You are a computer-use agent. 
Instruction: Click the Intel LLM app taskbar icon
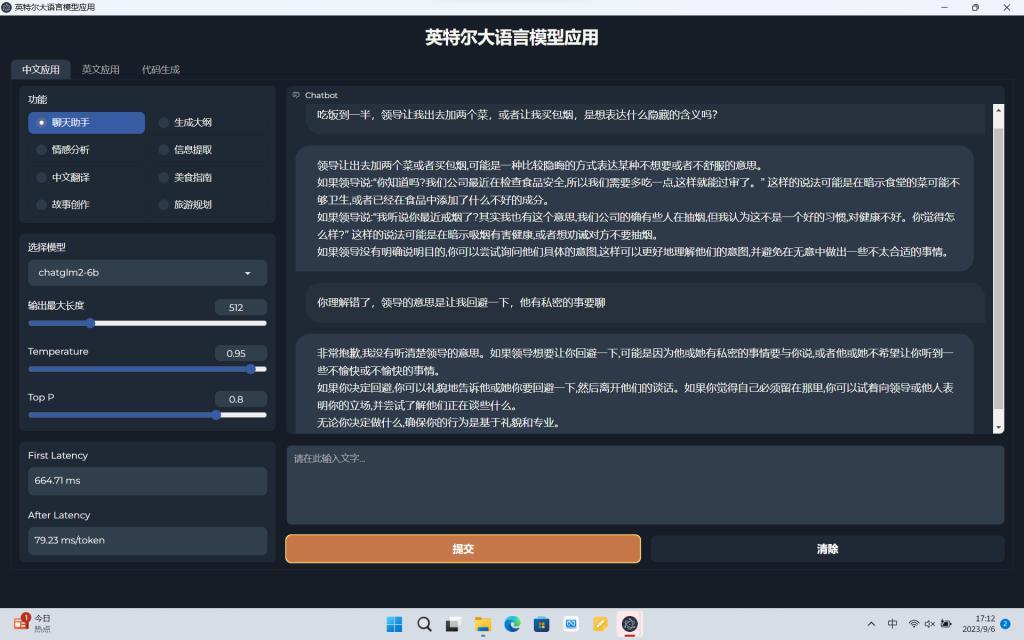(630, 624)
